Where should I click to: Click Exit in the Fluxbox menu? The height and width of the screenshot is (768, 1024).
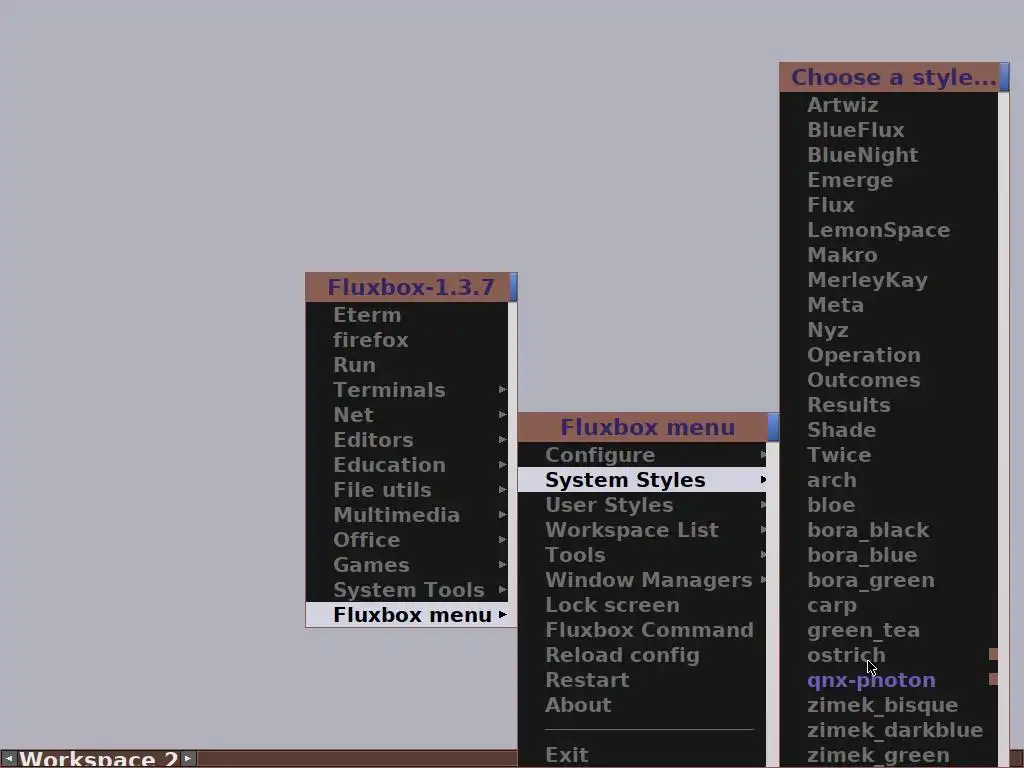[642, 755]
